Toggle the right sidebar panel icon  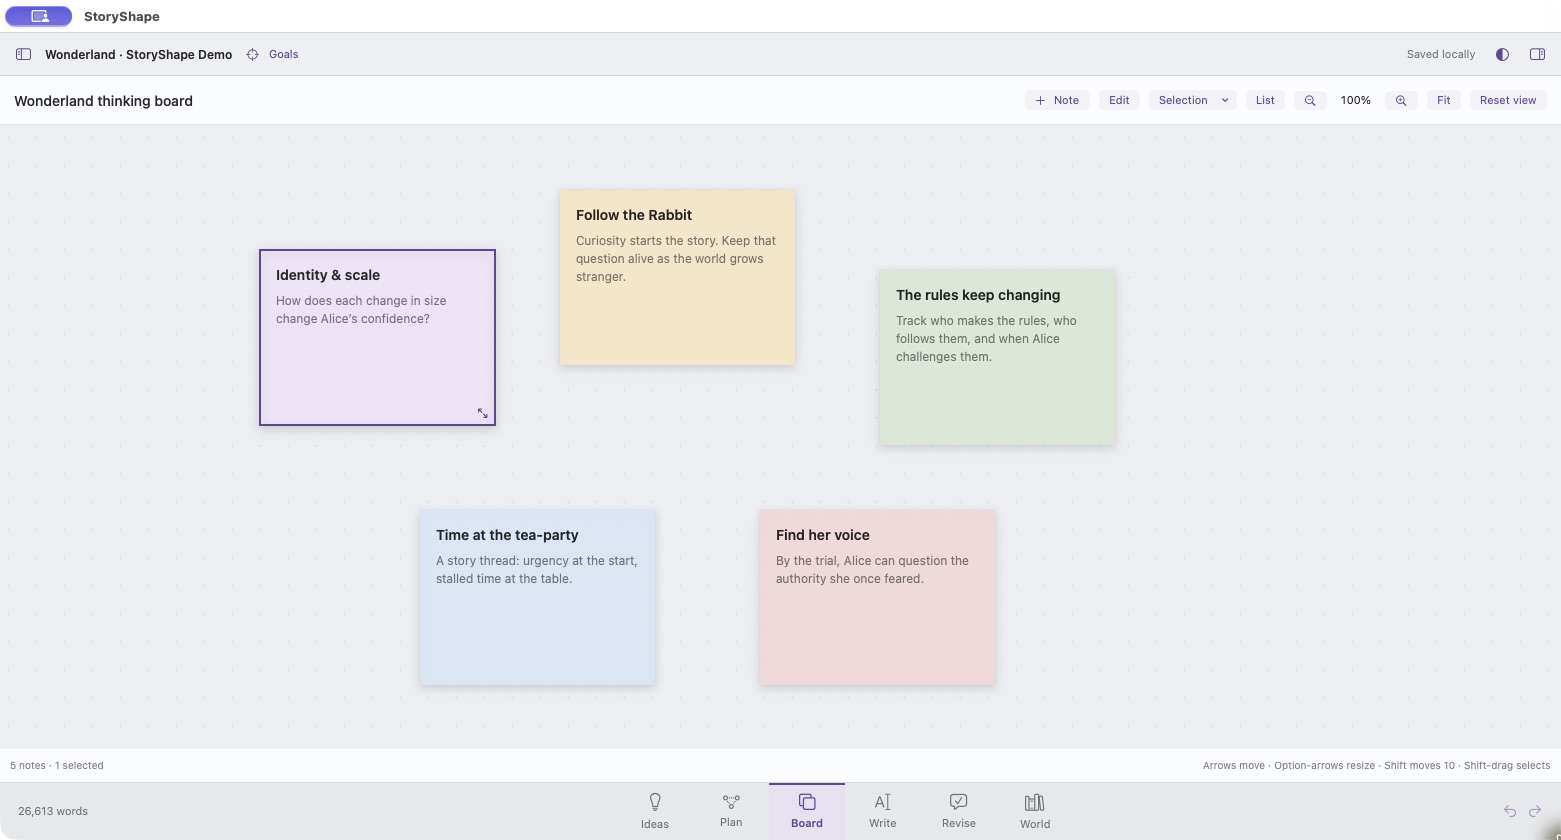pos(1538,54)
